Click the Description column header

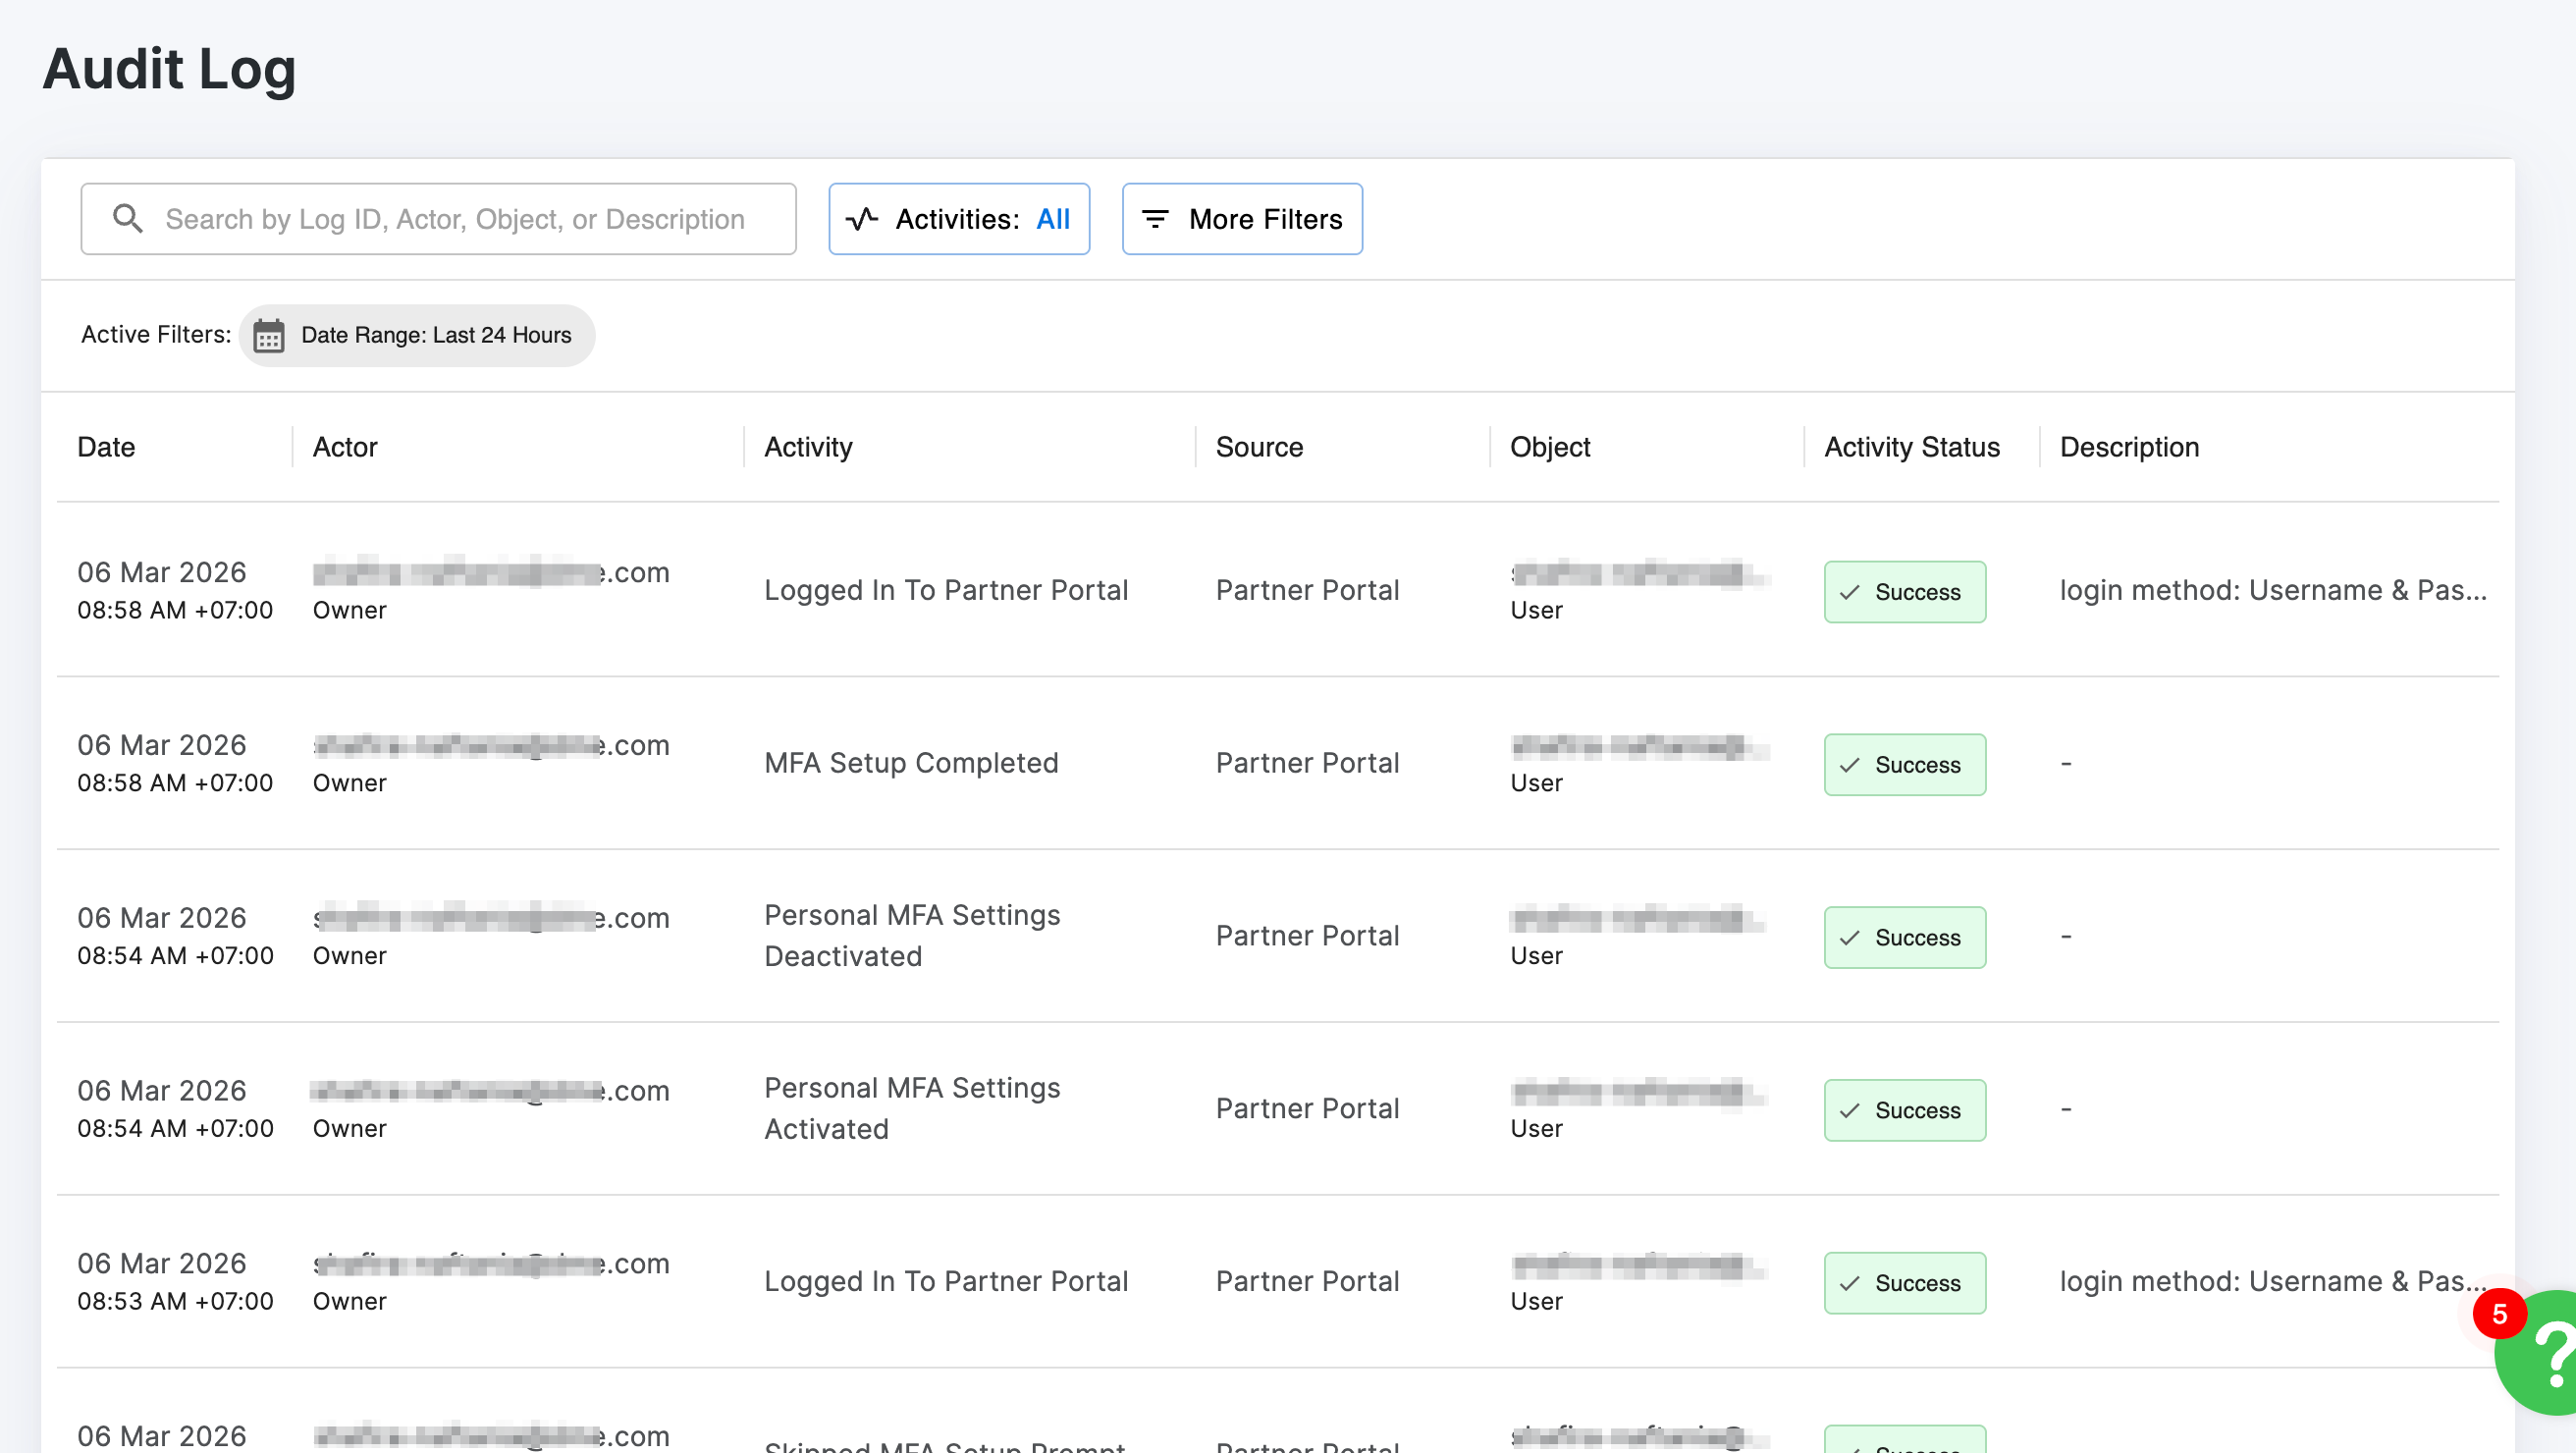[2129, 447]
